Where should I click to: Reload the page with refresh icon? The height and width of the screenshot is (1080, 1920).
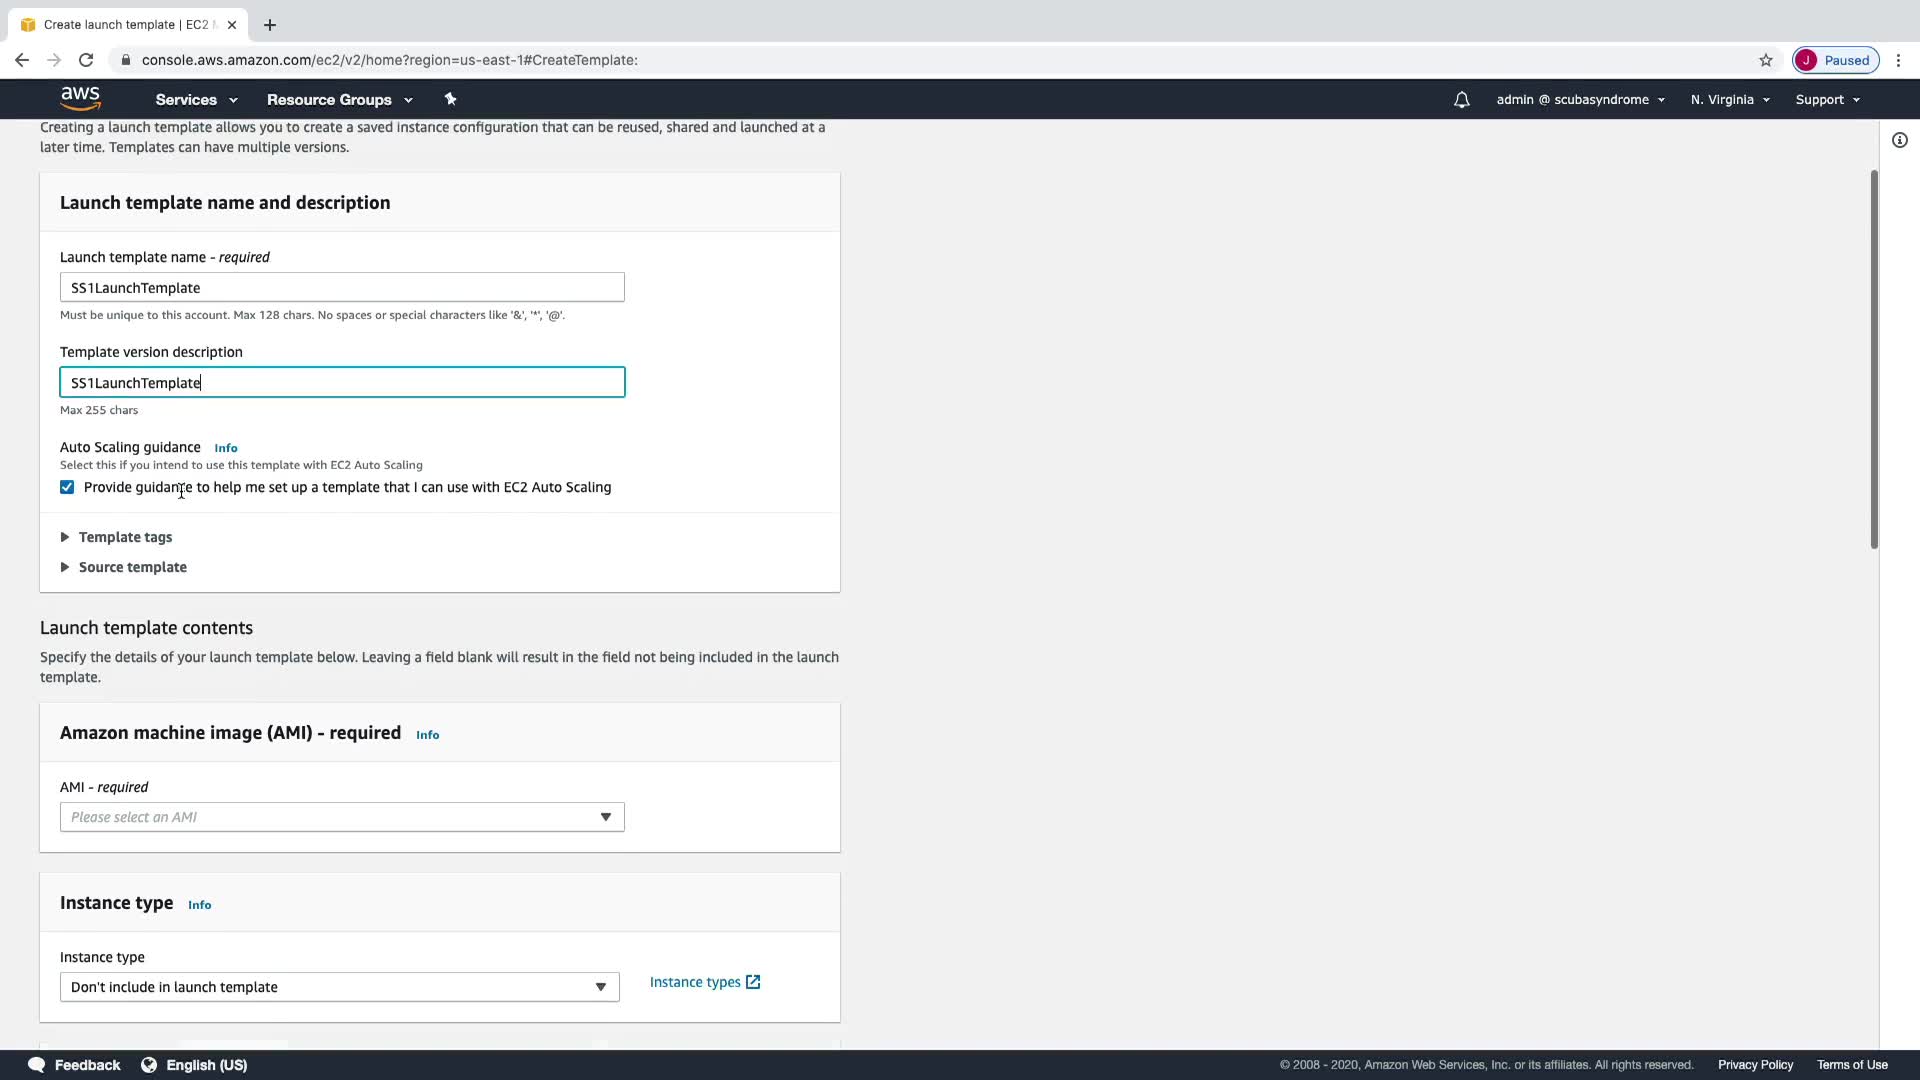(86, 60)
